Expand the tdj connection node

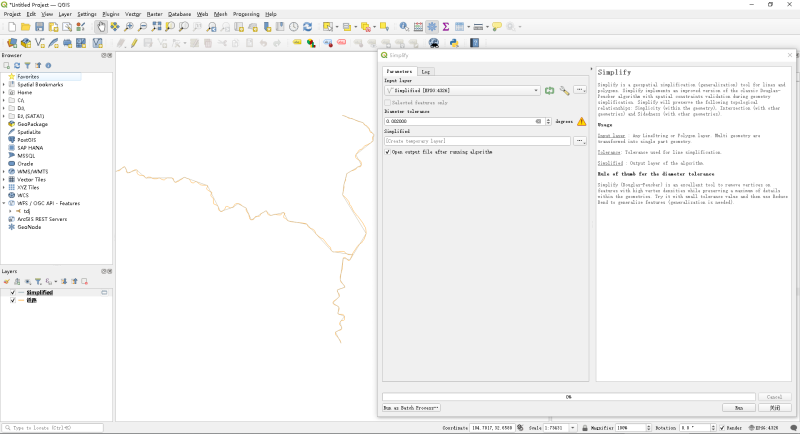click(x=10, y=211)
